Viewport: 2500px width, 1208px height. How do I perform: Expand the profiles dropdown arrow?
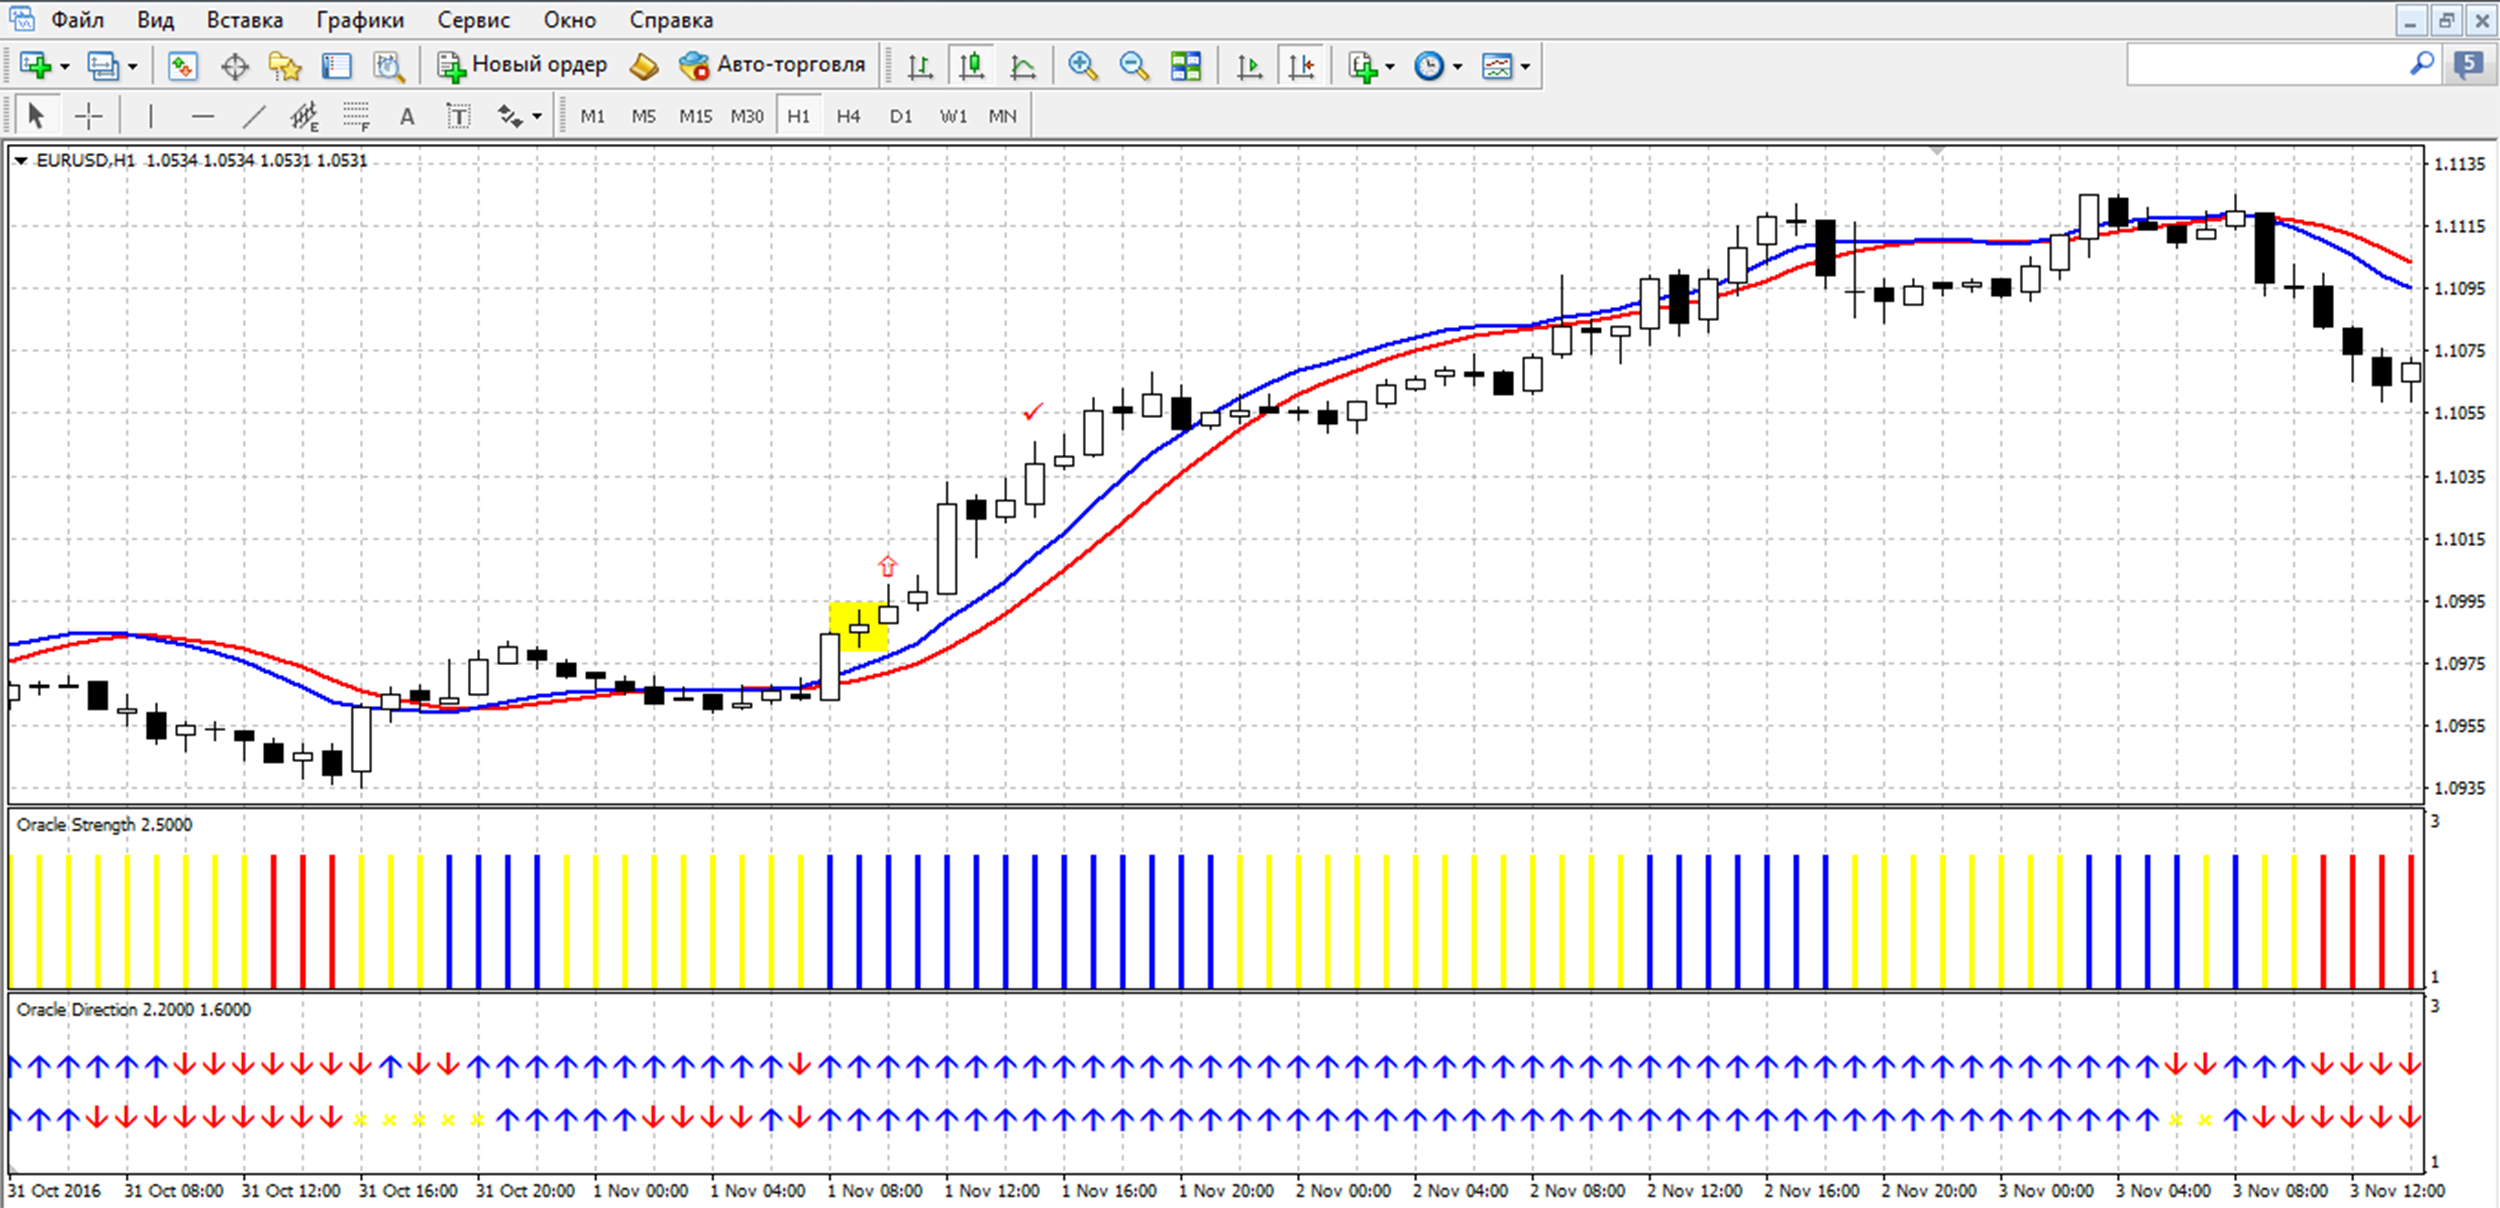(x=132, y=67)
